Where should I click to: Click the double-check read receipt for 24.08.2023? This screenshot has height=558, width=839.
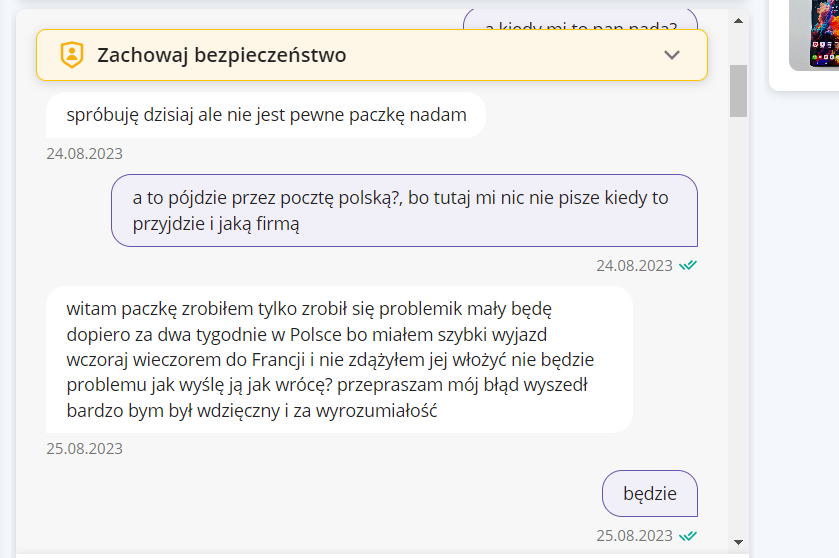pyautogui.click(x=688, y=266)
